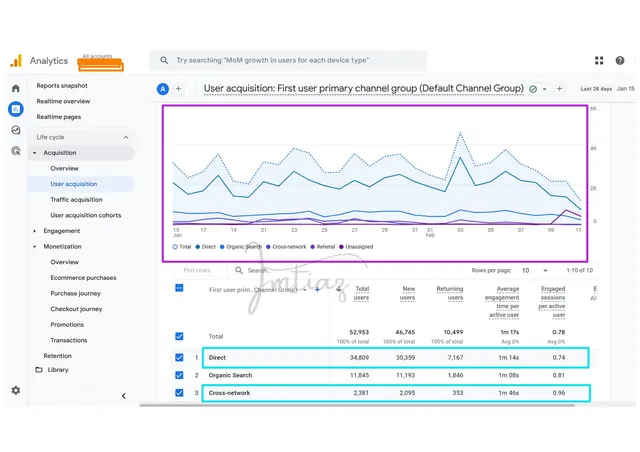Go to Home icon in left rail
Image resolution: width=640 pixels, height=452 pixels.
click(x=16, y=88)
